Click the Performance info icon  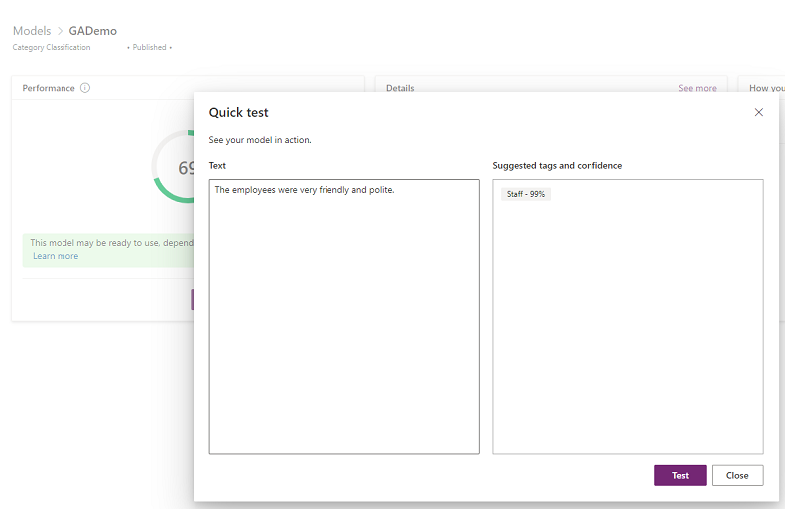(85, 88)
